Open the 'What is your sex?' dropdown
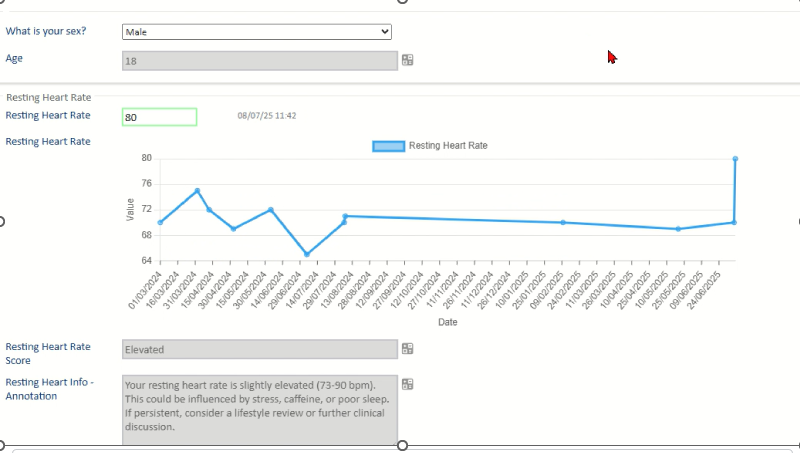Viewport: 800px width, 453px height. pyautogui.click(x=256, y=32)
